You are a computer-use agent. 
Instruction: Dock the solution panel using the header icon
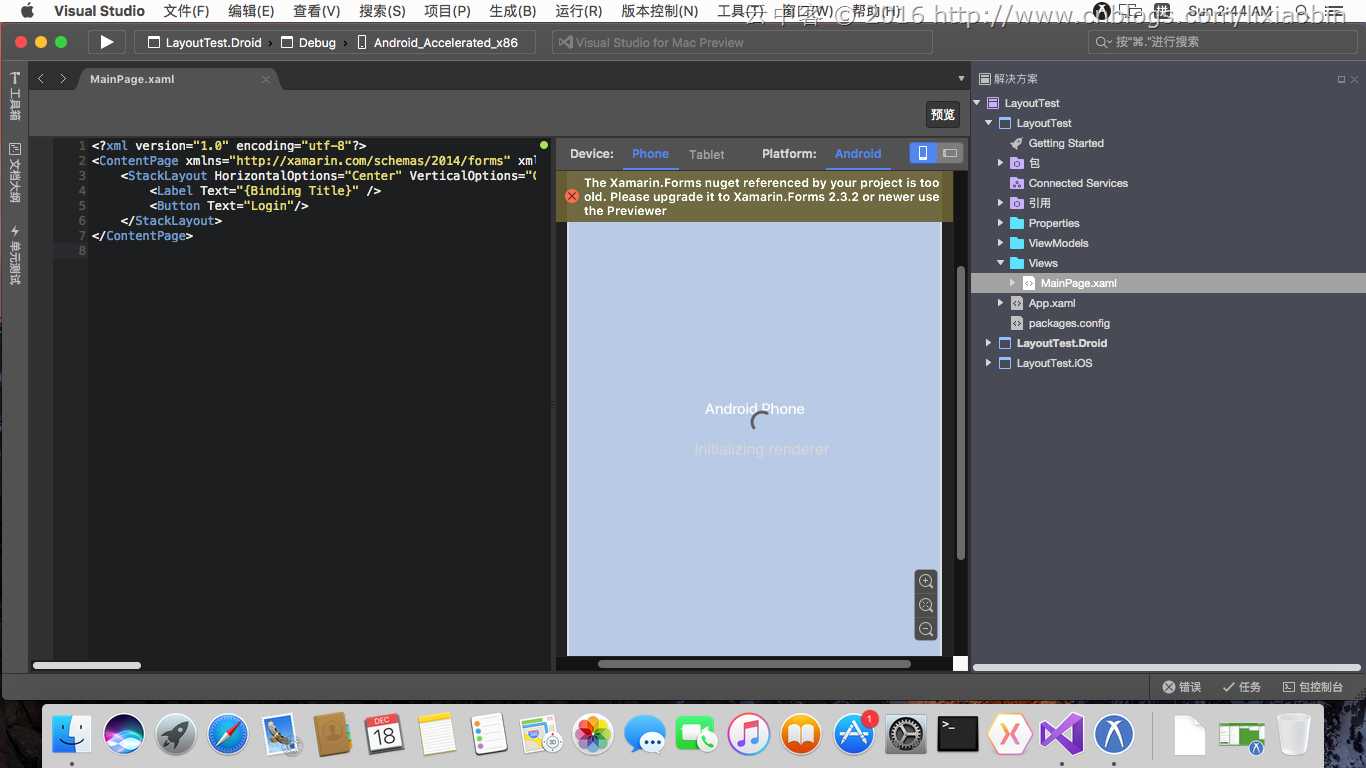pyautogui.click(x=1341, y=79)
